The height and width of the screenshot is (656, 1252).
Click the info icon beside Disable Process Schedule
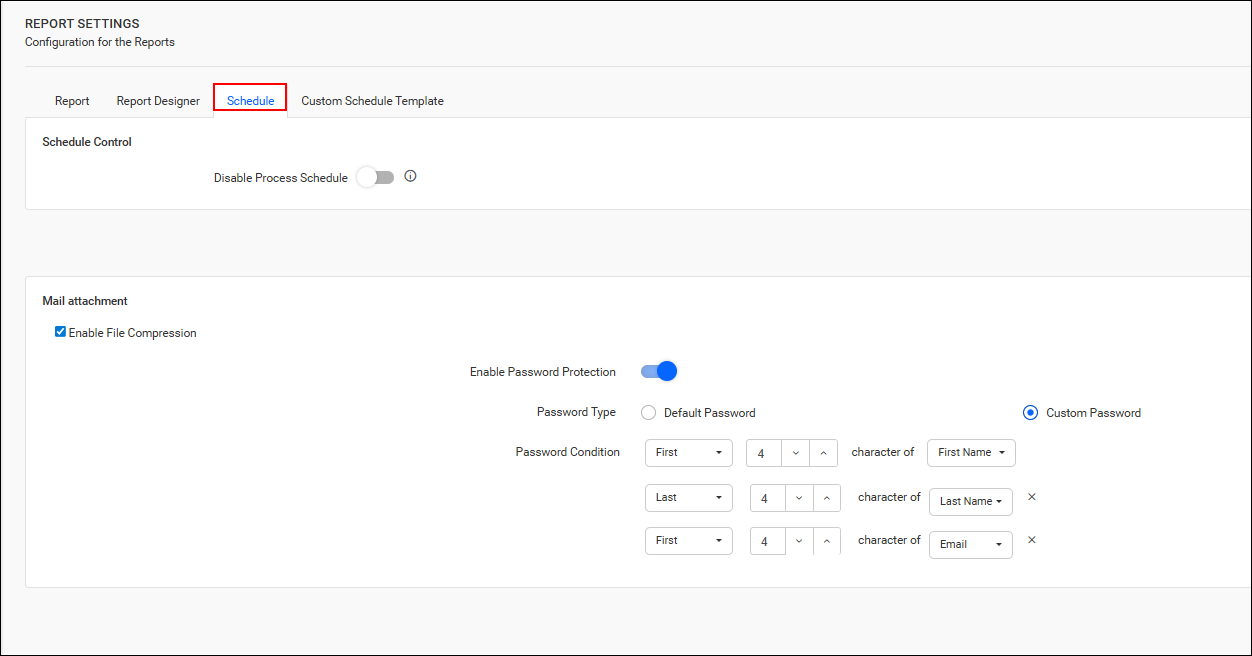click(410, 176)
